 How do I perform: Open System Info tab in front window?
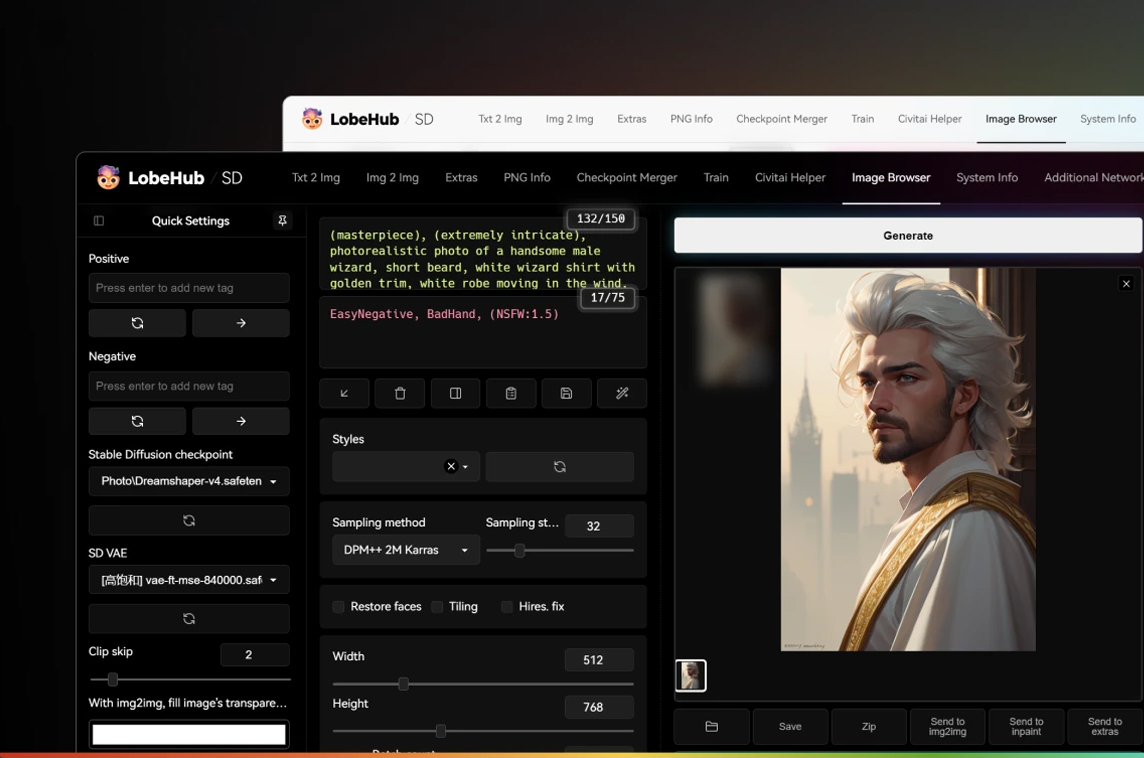coord(986,177)
